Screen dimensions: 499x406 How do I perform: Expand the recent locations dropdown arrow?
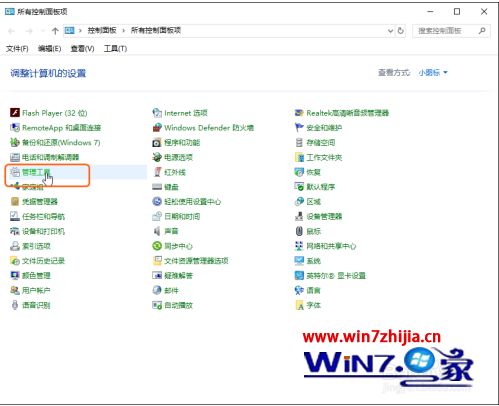(43, 31)
